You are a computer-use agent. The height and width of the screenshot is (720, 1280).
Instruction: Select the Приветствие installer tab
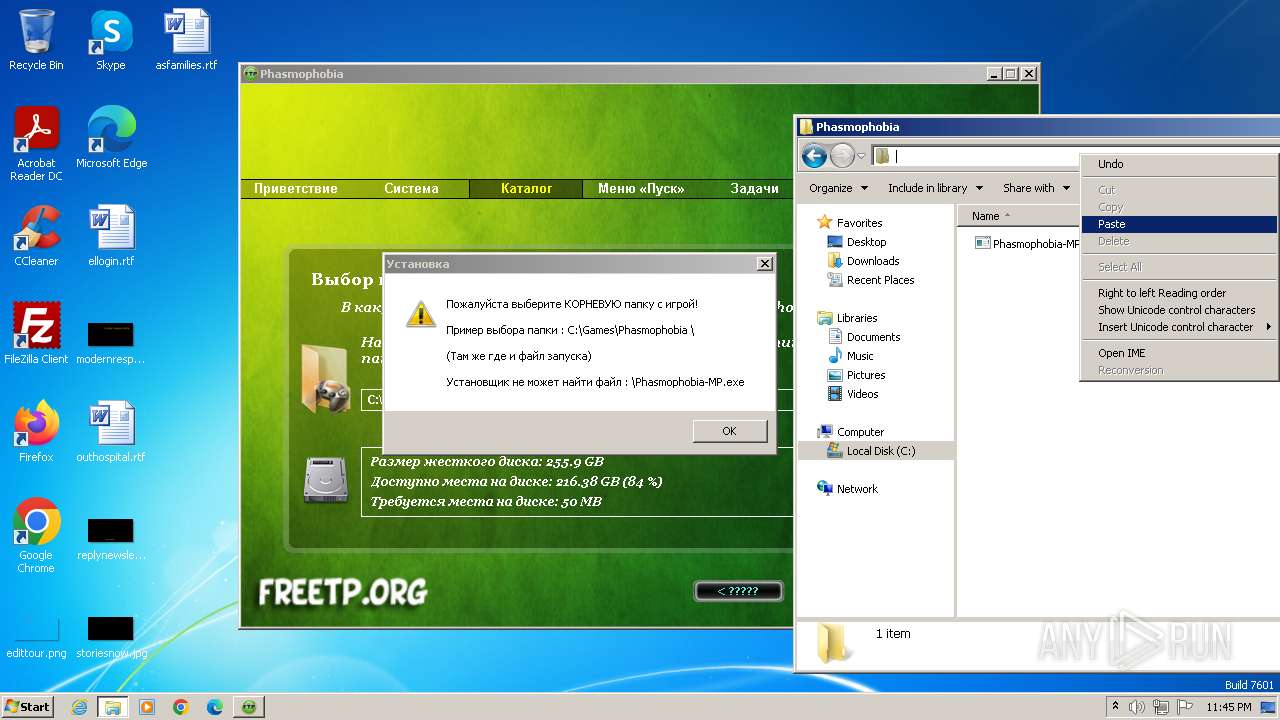point(296,188)
